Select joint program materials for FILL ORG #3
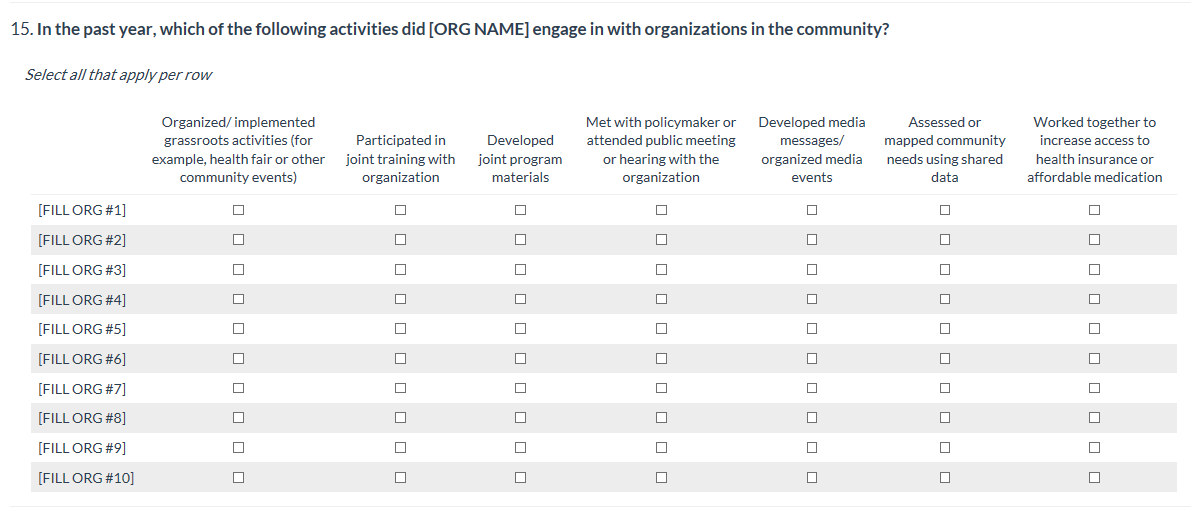This screenshot has width=1202, height=517. [x=520, y=270]
